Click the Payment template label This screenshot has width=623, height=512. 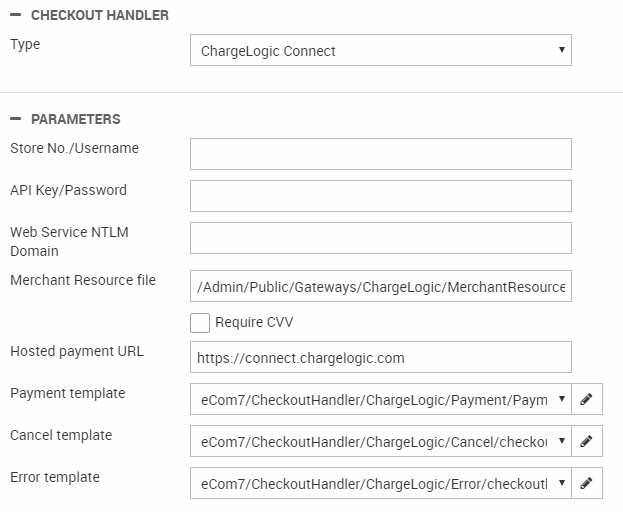[x=68, y=393]
